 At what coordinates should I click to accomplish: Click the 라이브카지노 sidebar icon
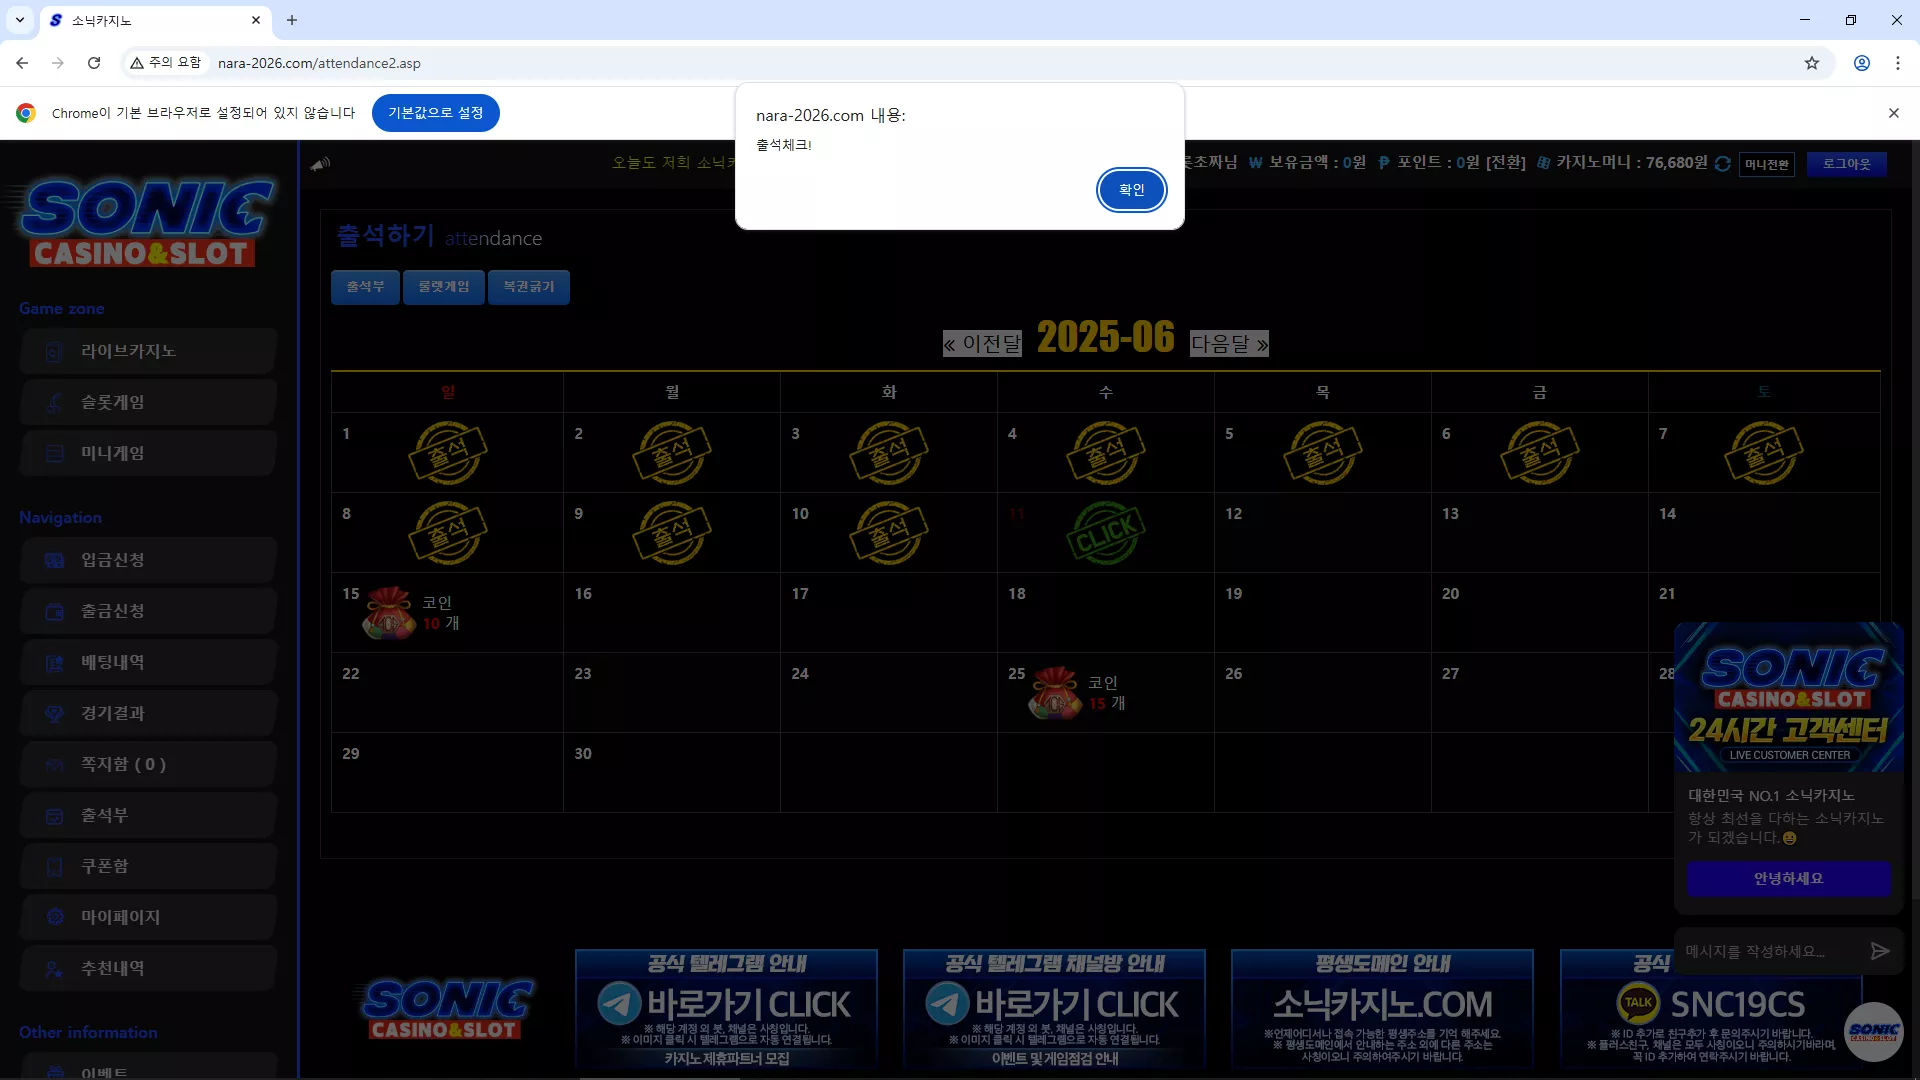(x=55, y=352)
